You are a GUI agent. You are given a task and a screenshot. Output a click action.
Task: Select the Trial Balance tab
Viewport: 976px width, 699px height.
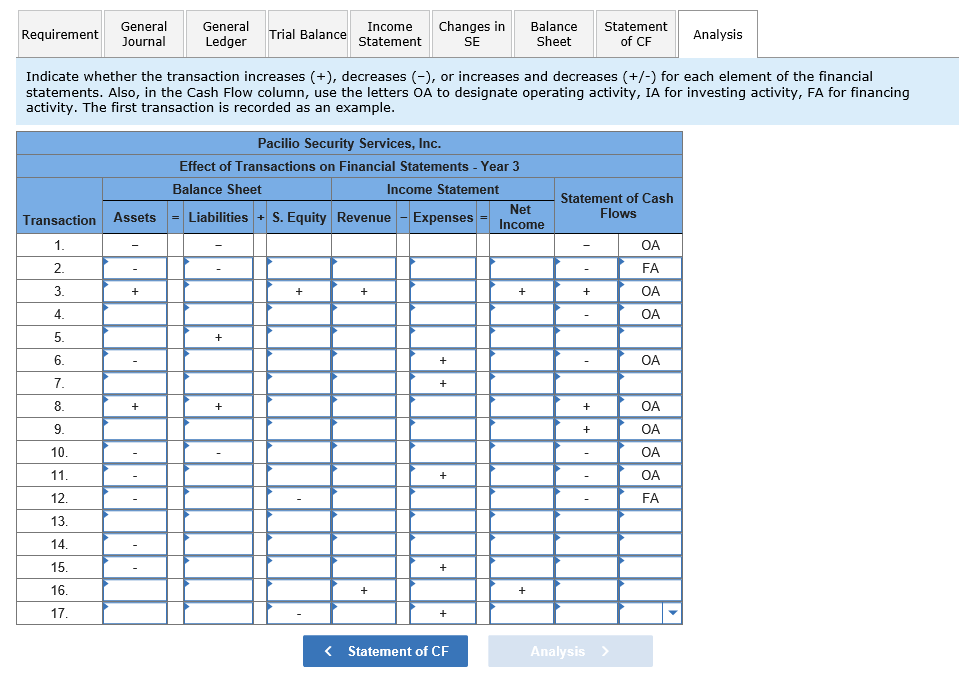(307, 33)
